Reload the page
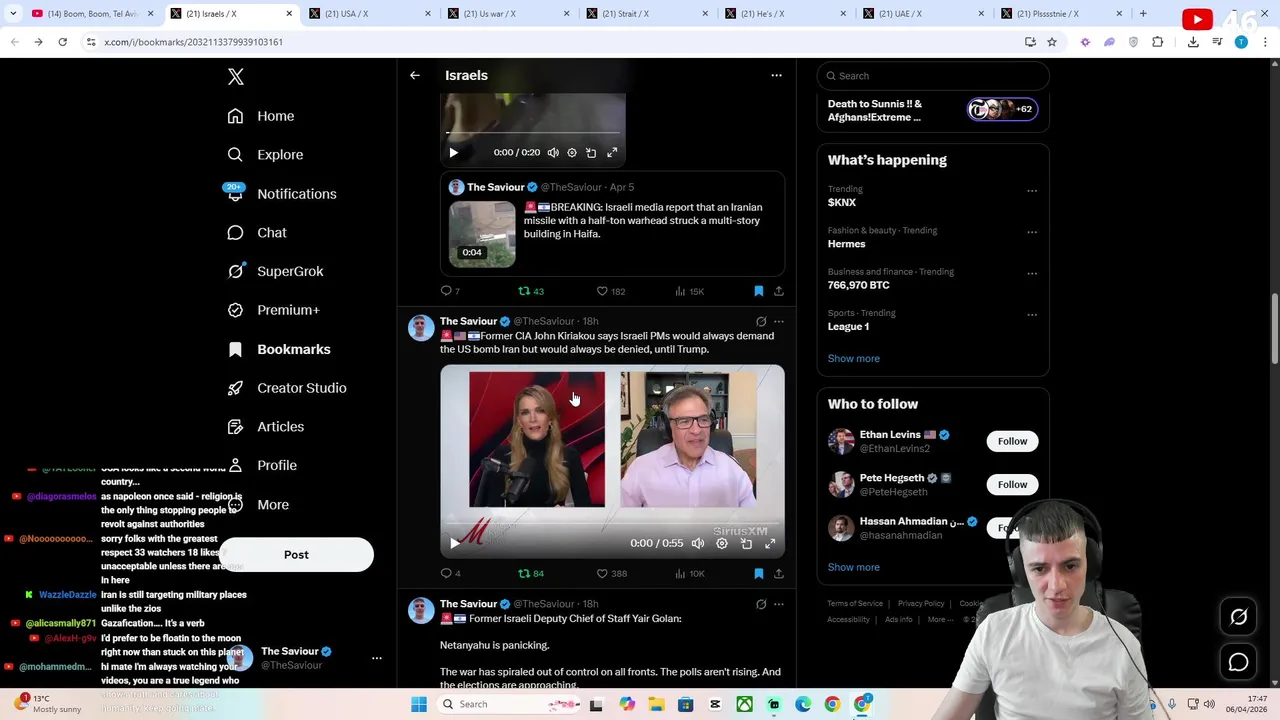Screen dimensions: 1280x720 (62, 42)
